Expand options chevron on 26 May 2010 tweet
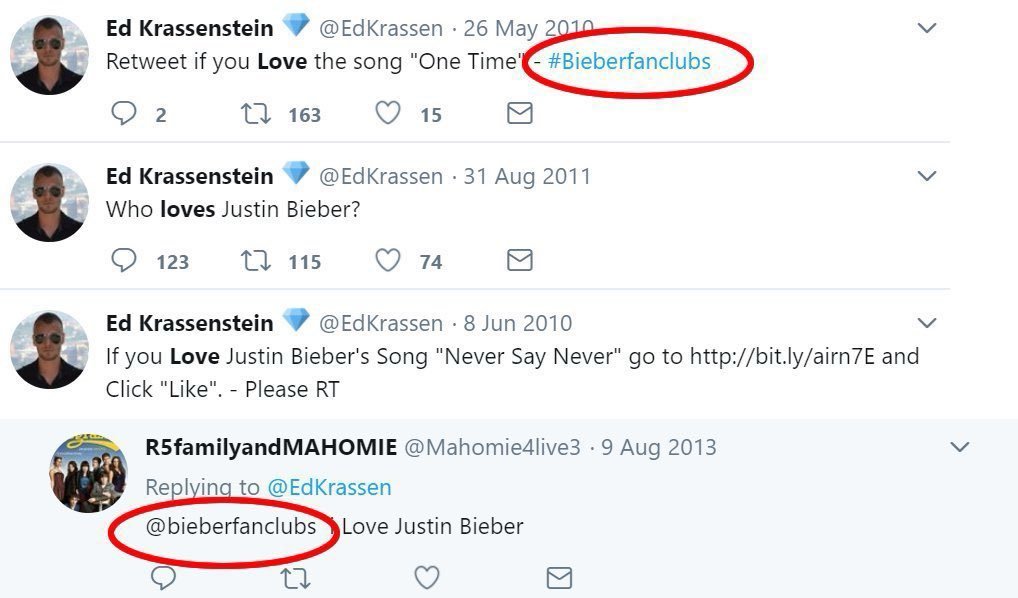This screenshot has width=1018, height=598. pyautogui.click(x=927, y=29)
